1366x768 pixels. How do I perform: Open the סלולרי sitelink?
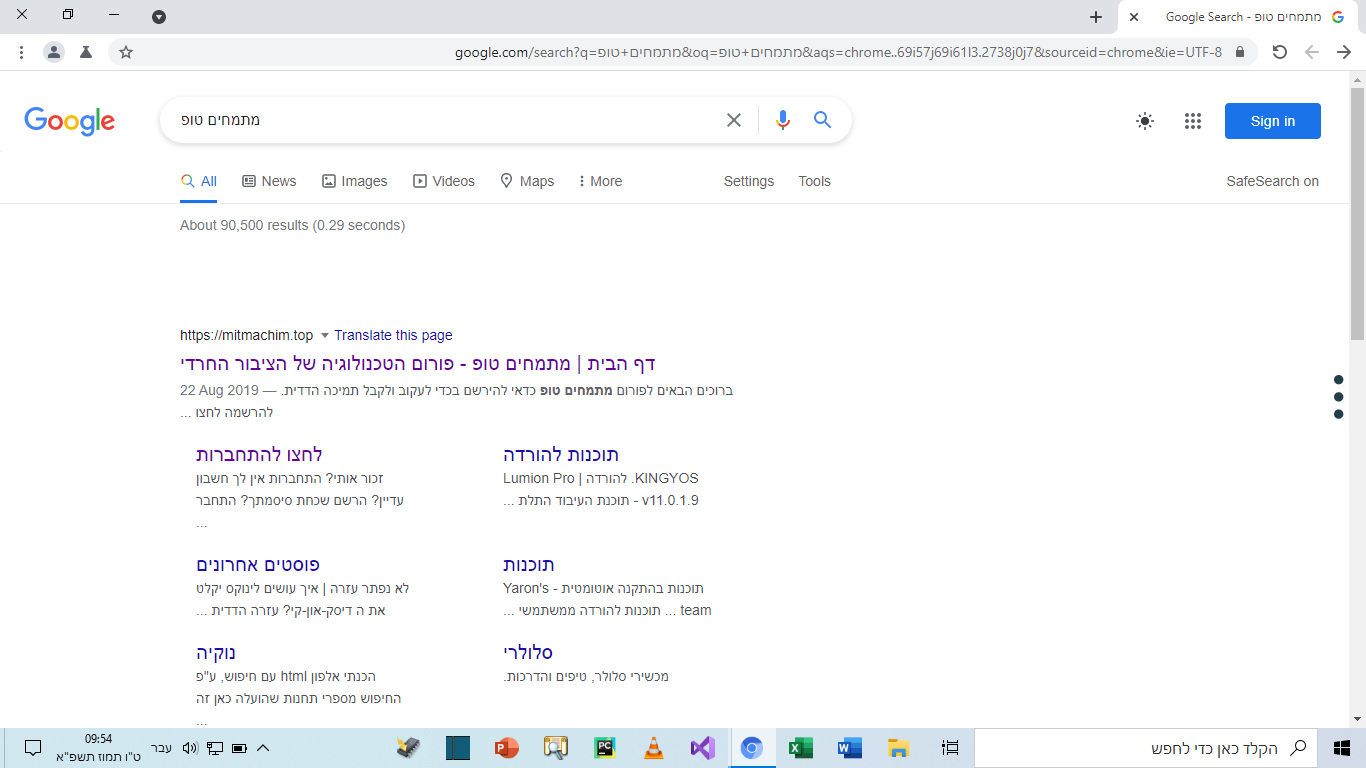528,653
